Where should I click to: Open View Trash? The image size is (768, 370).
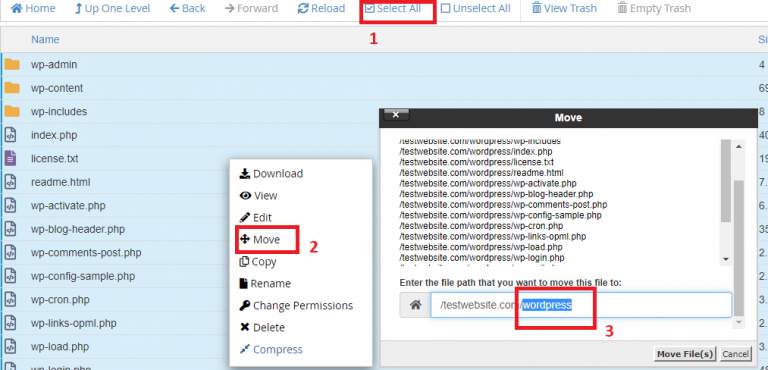point(564,8)
